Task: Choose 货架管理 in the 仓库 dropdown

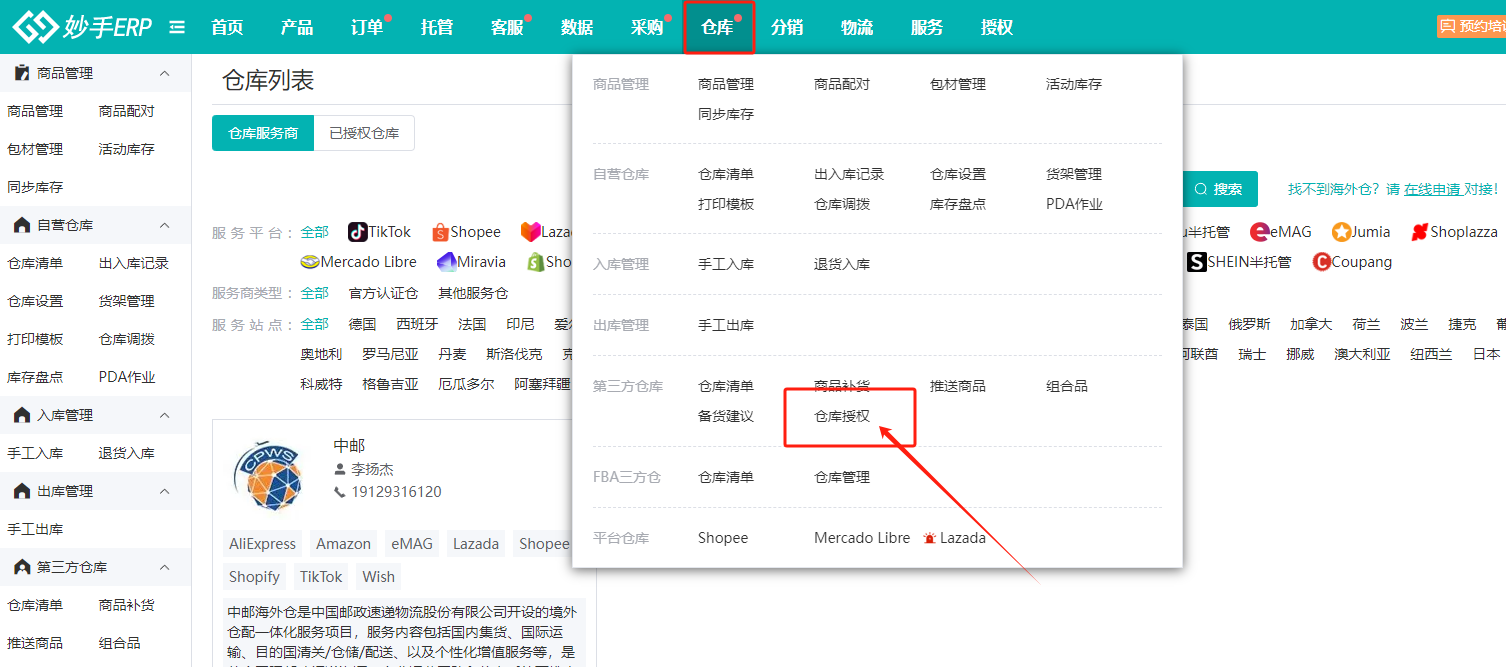Action: (x=1074, y=174)
